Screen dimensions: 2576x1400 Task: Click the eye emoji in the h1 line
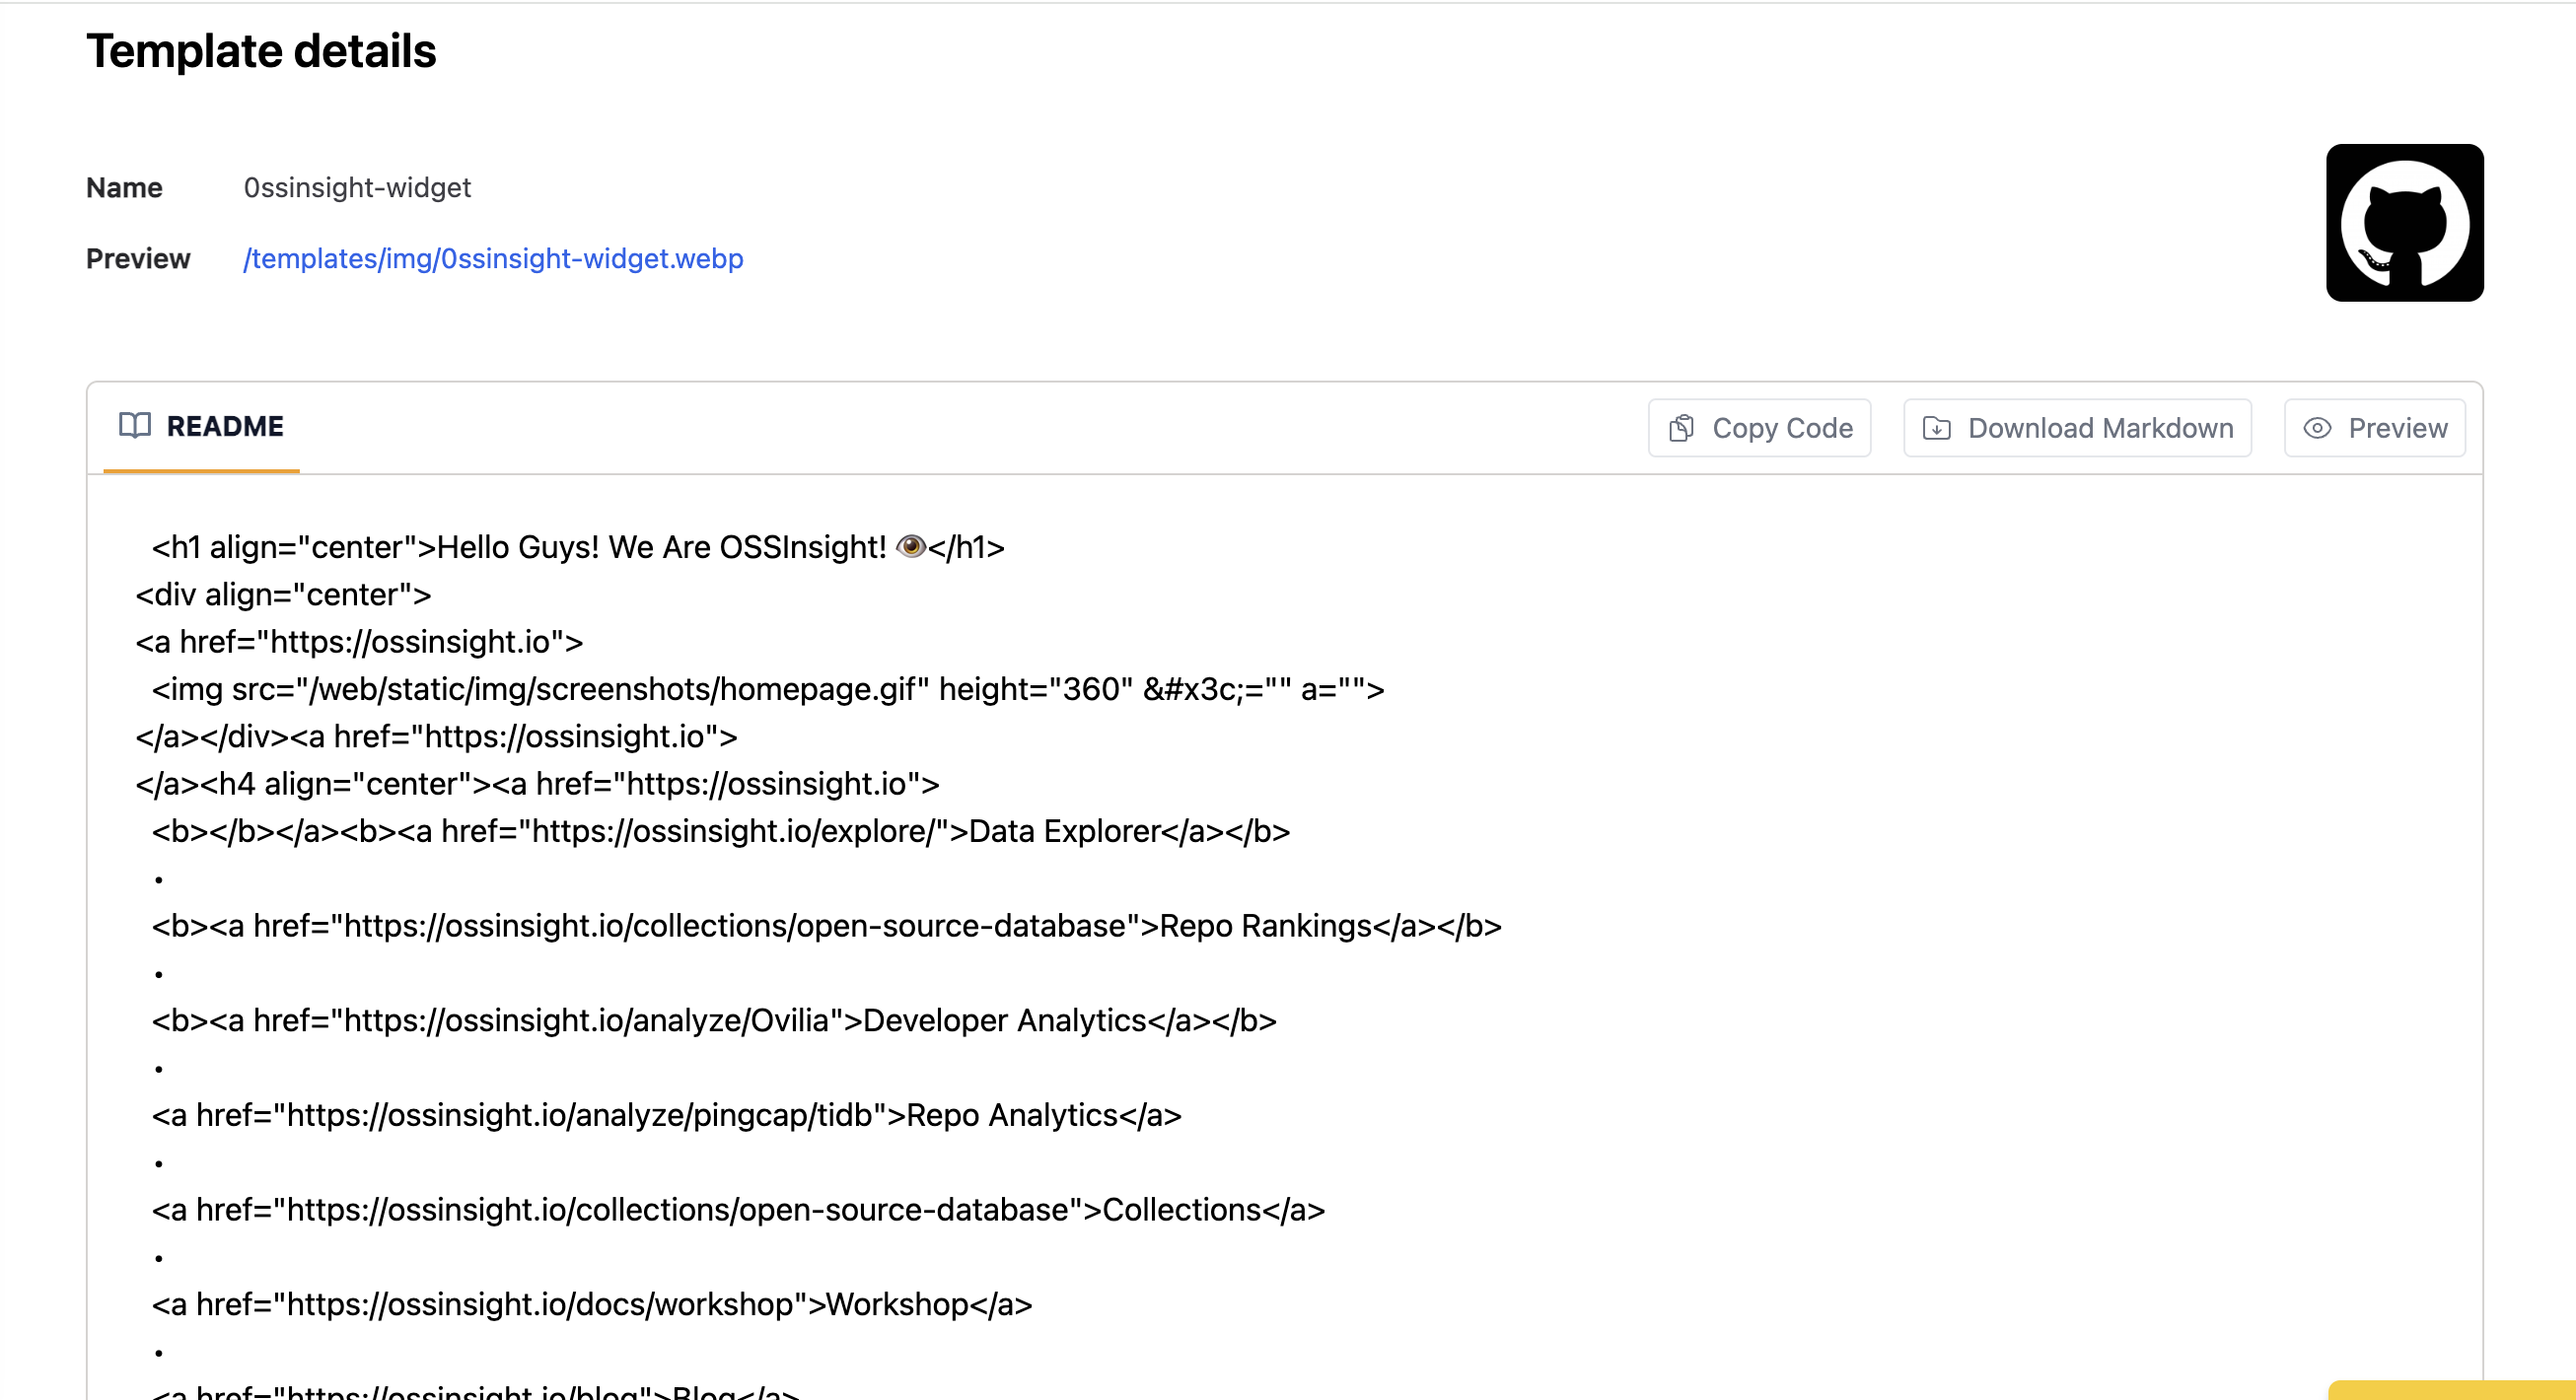[x=911, y=546]
